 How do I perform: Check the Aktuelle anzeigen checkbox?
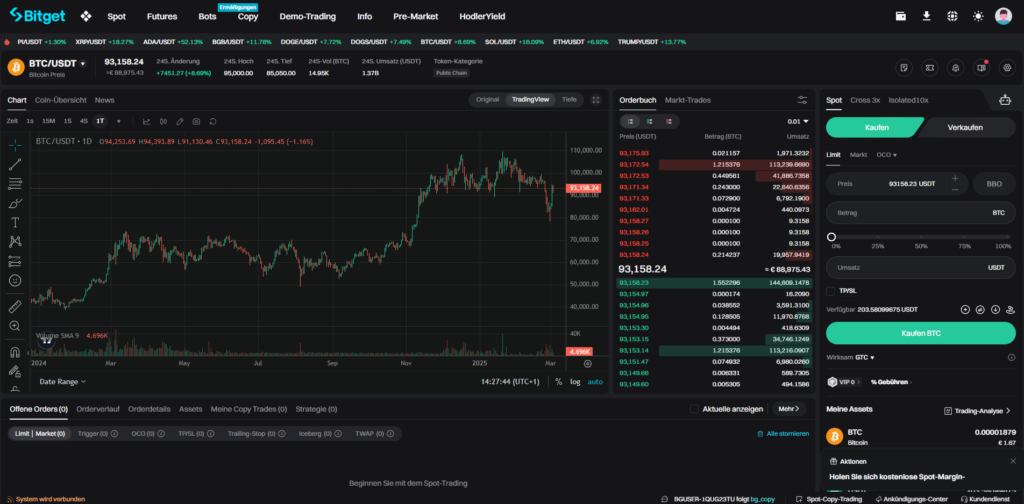point(694,409)
